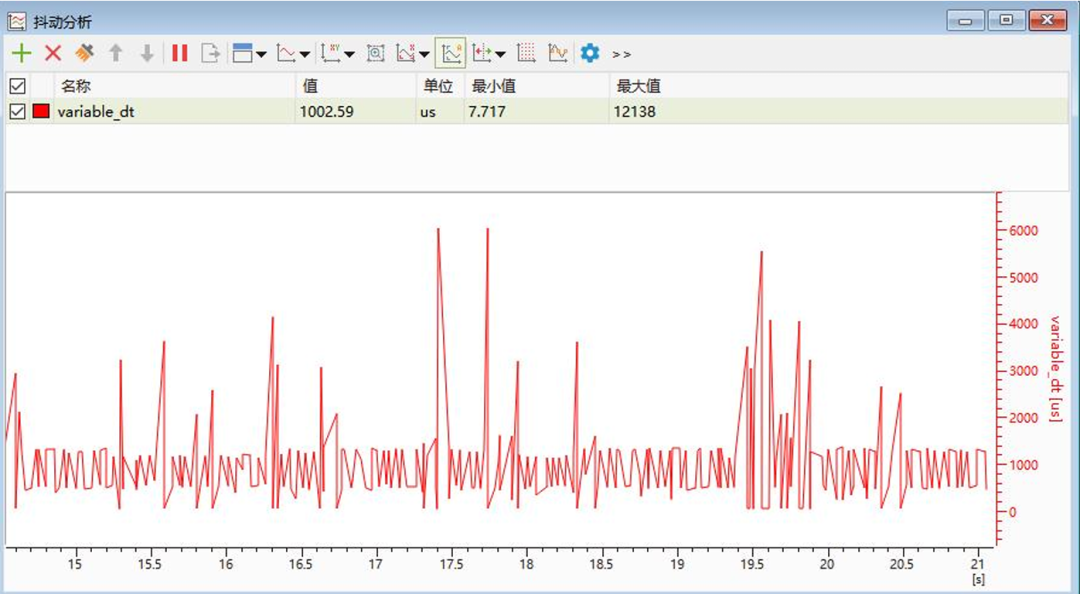Image resolution: width=1080 pixels, height=594 pixels.
Task: Click the chart icon with red X mark
Action: pyautogui.click(x=406, y=53)
